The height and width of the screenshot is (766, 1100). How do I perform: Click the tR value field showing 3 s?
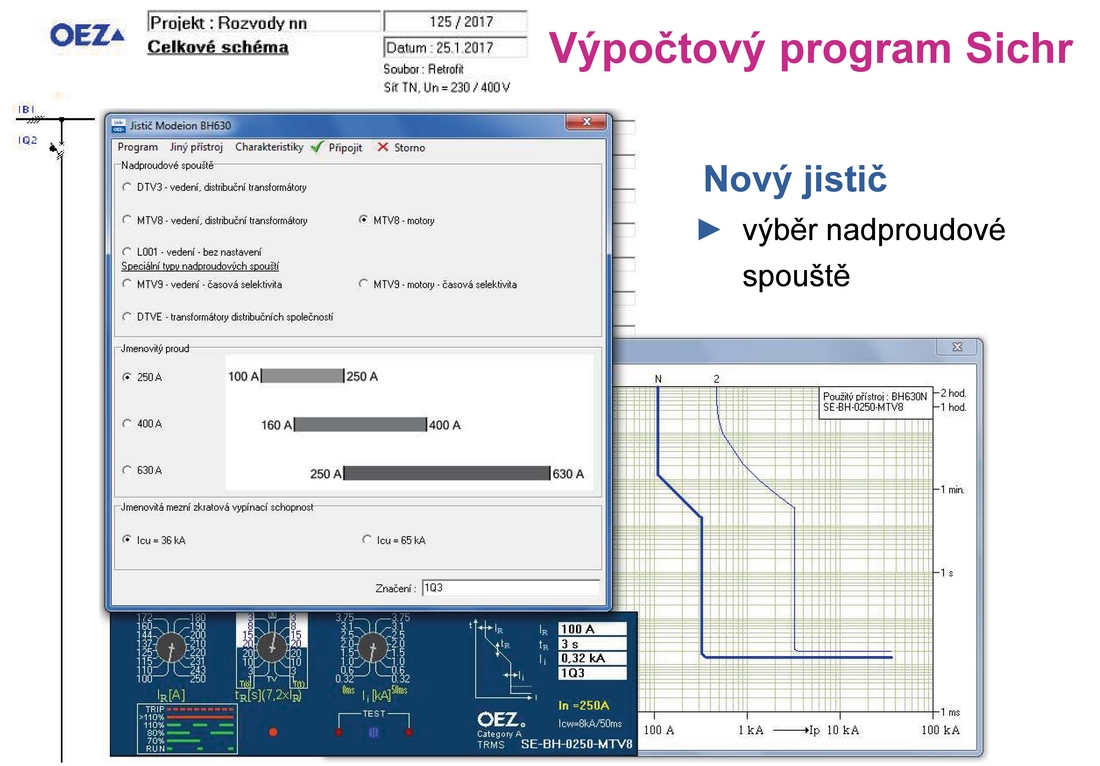(x=591, y=644)
